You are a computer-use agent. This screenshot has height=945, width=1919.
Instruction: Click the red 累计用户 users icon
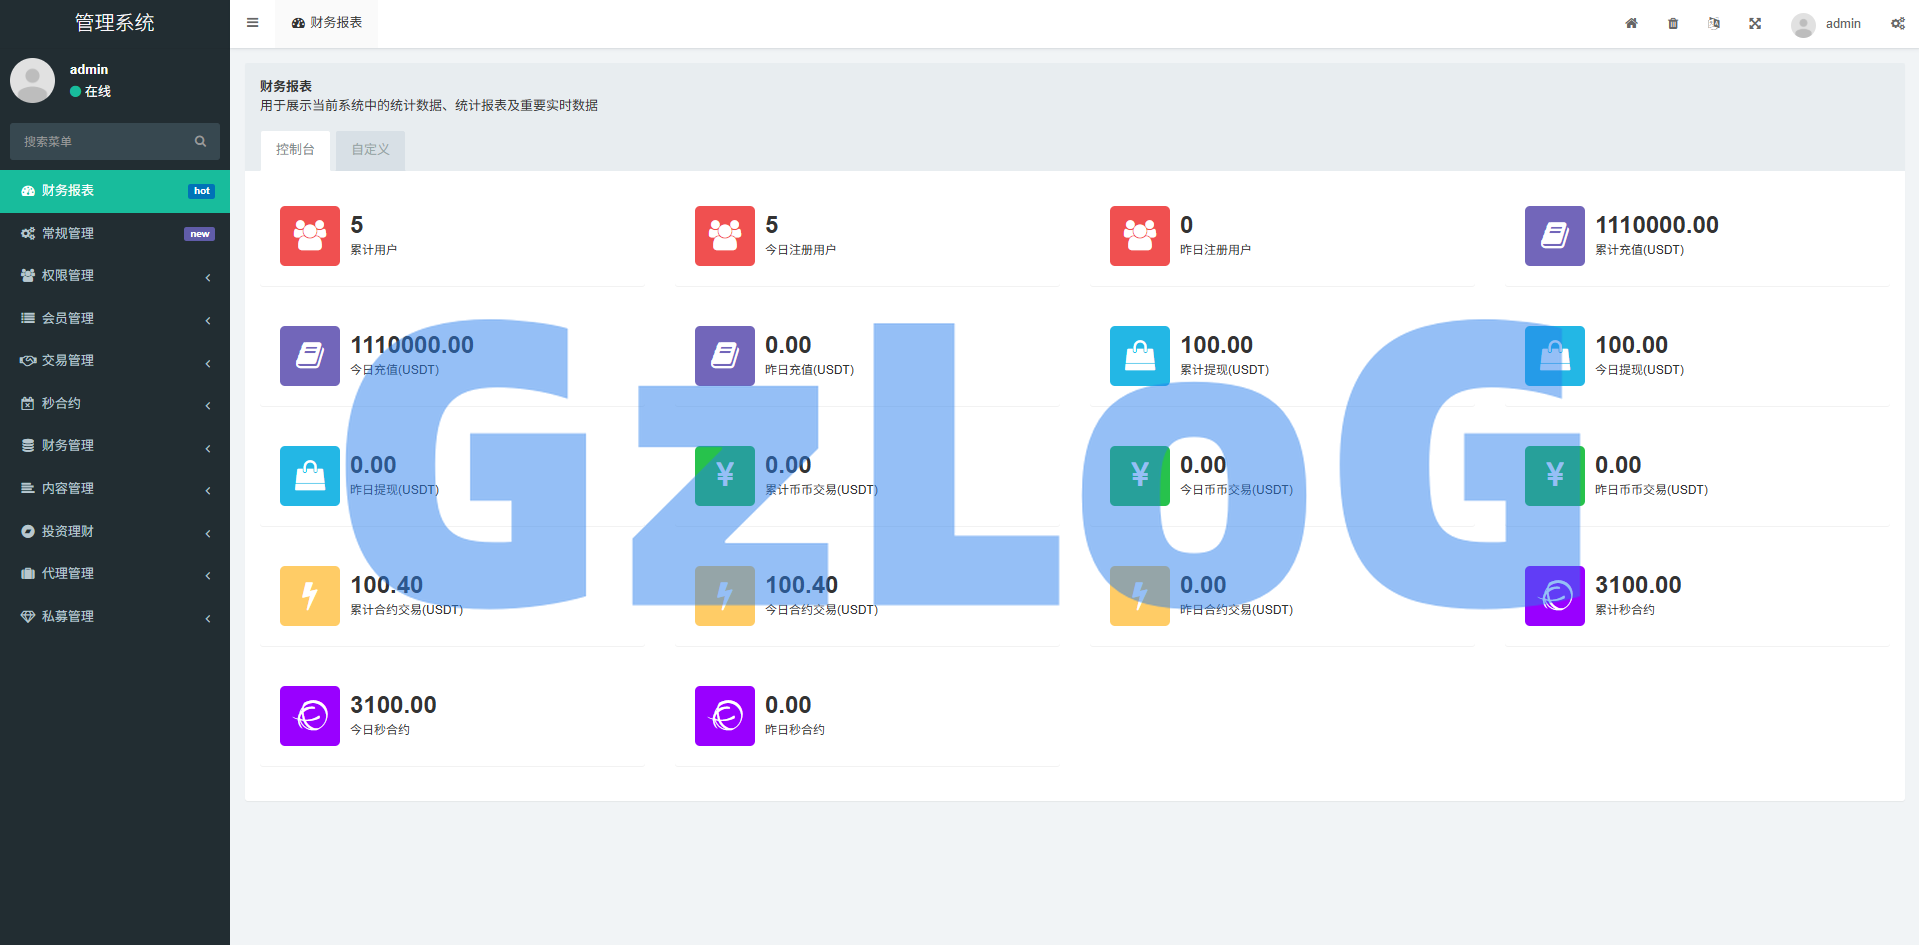(310, 236)
